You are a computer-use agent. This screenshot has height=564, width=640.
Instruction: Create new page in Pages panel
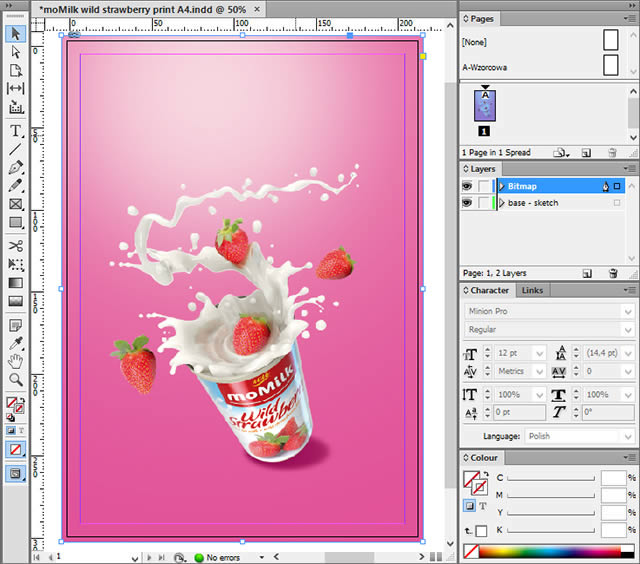pos(586,153)
